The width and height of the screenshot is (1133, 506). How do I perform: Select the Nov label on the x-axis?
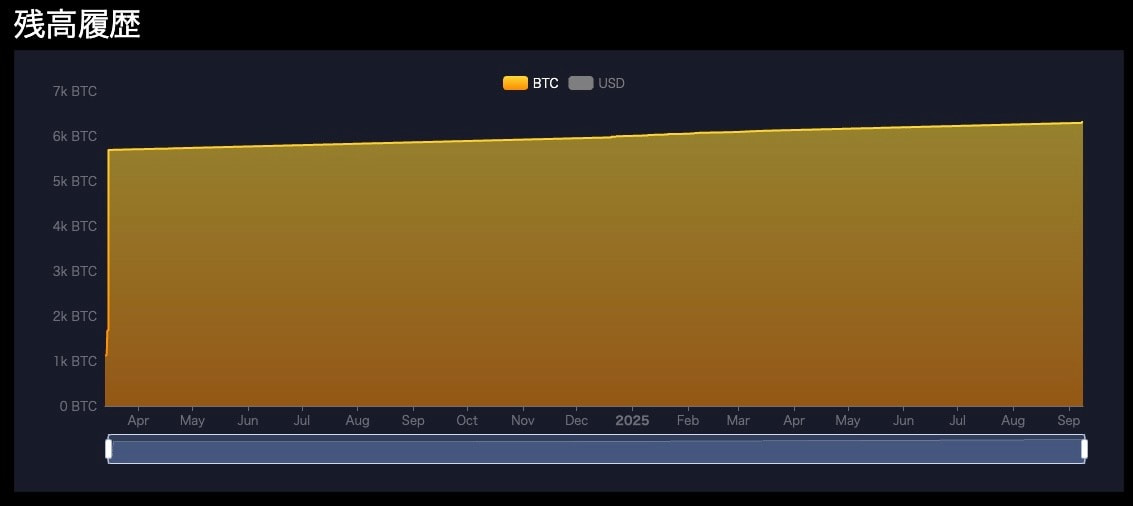(x=522, y=421)
